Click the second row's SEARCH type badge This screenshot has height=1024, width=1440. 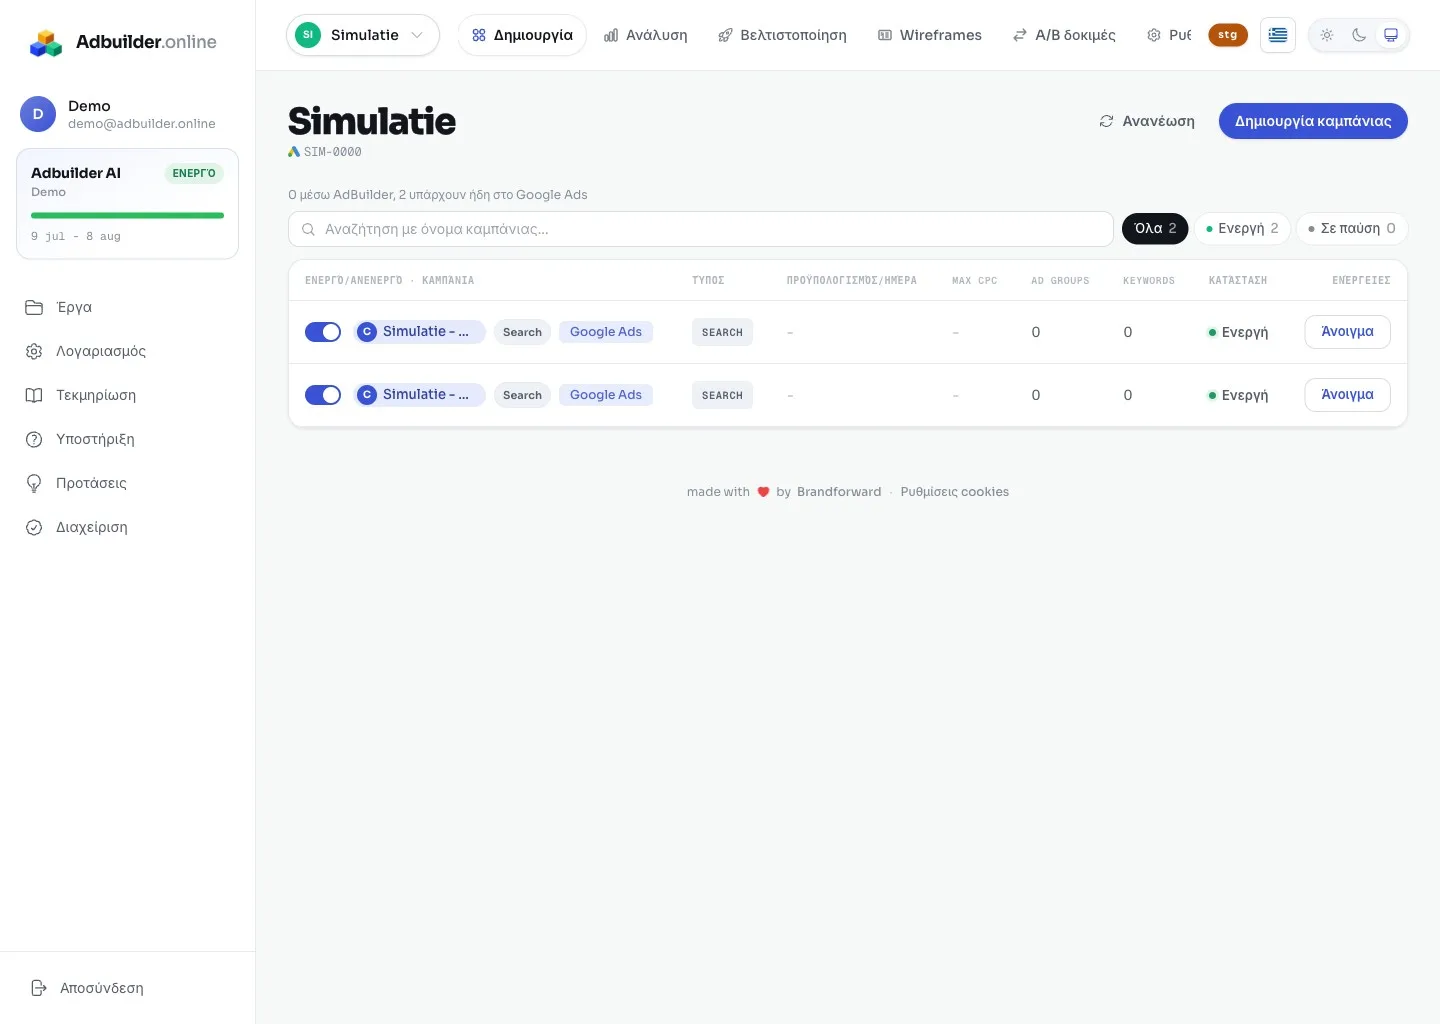pos(722,395)
